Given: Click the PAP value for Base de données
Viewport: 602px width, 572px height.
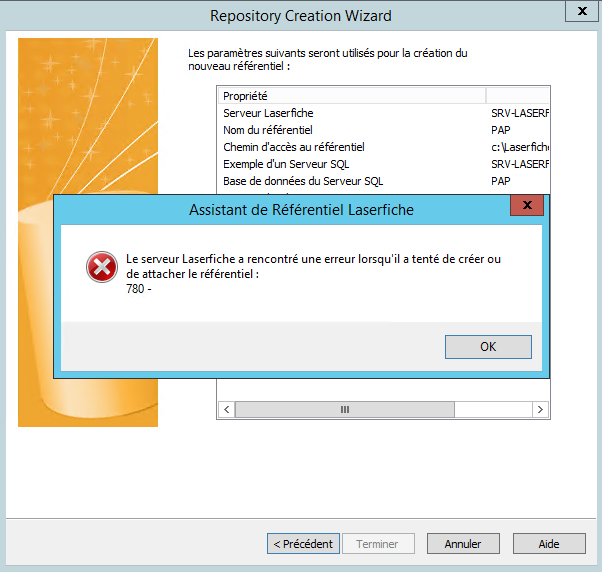Looking at the screenshot, I should click(501, 181).
